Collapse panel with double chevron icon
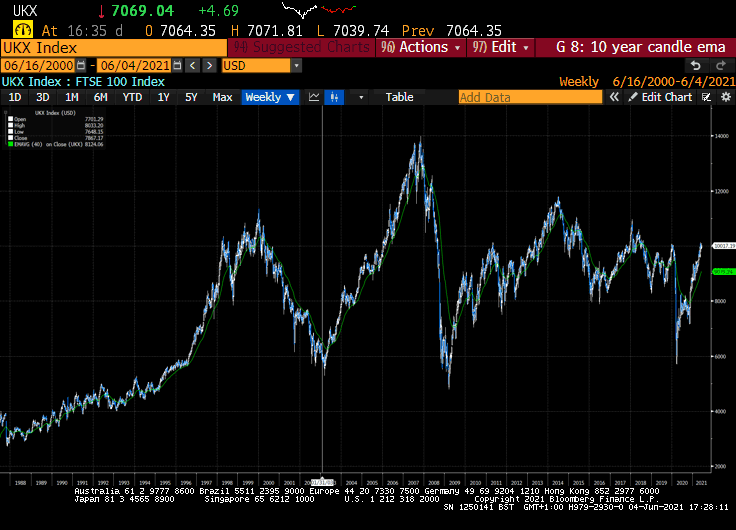Image resolution: width=736 pixels, height=530 pixels. pos(616,97)
